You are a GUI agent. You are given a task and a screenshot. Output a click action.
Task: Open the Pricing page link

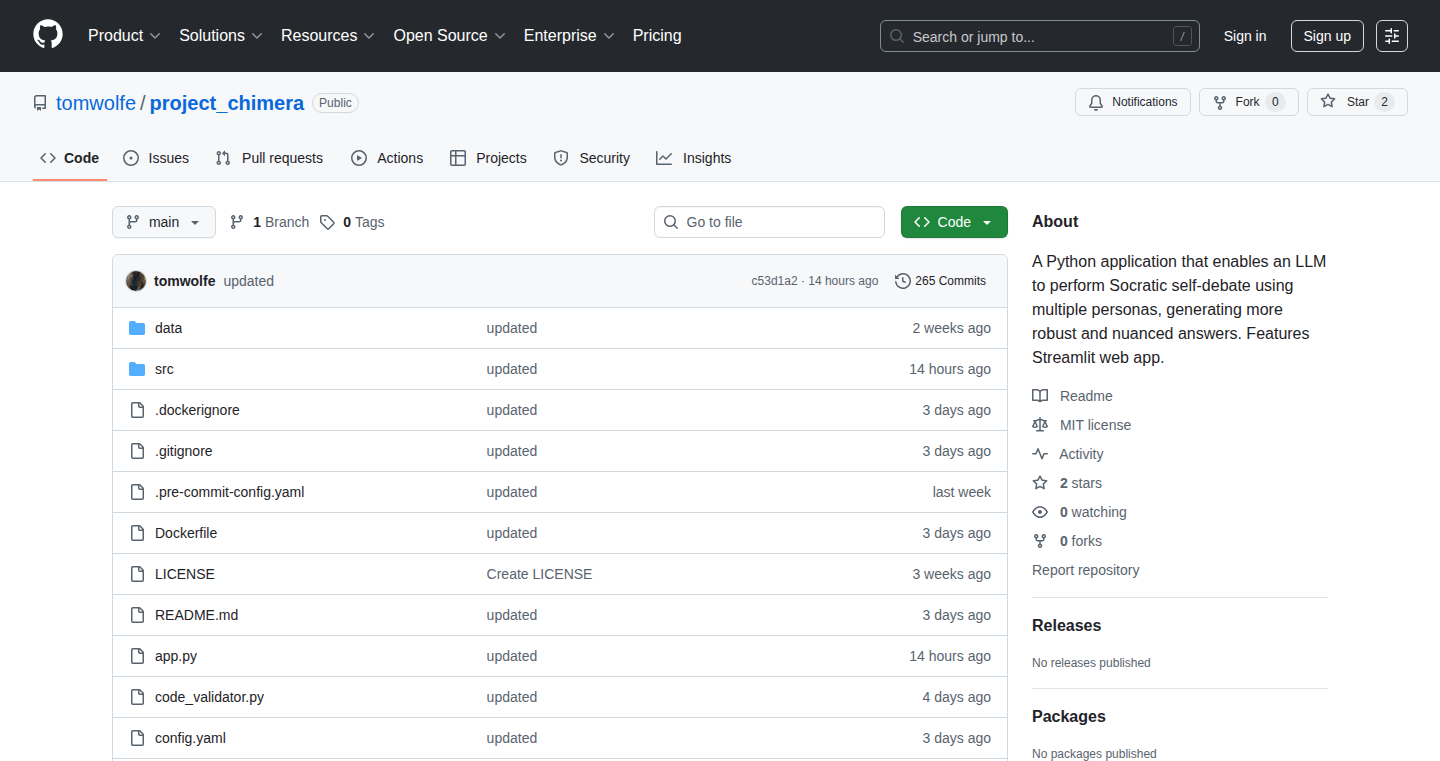657,35
